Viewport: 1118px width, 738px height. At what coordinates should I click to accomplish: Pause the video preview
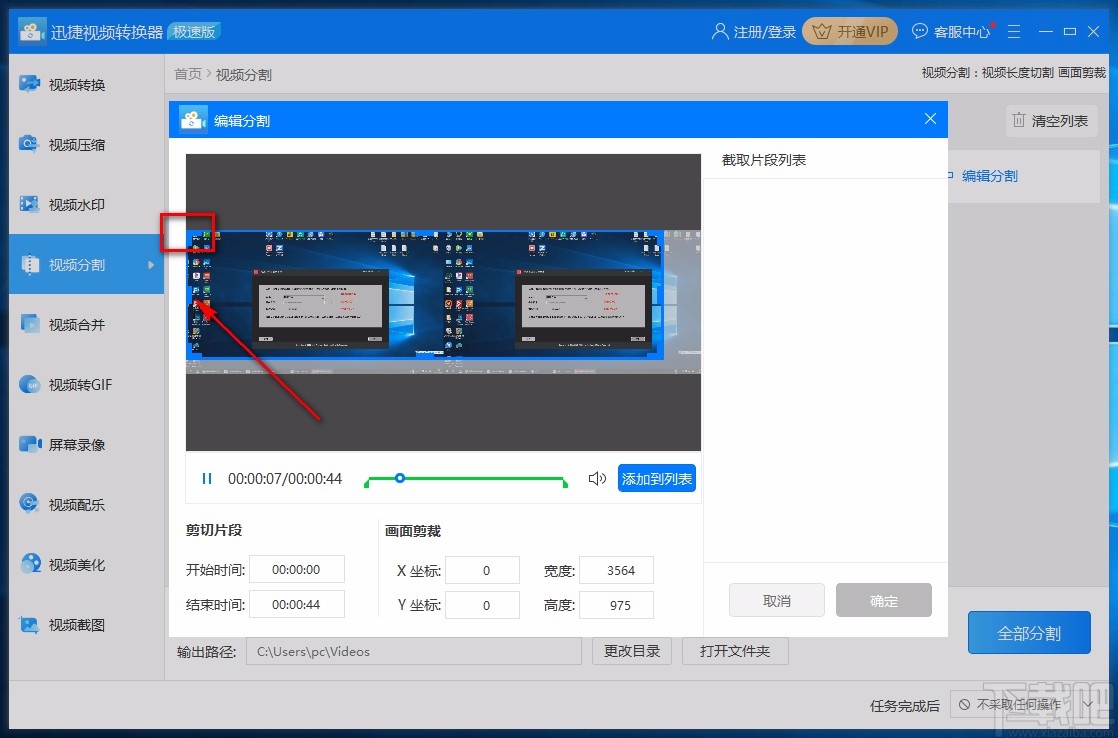click(207, 478)
